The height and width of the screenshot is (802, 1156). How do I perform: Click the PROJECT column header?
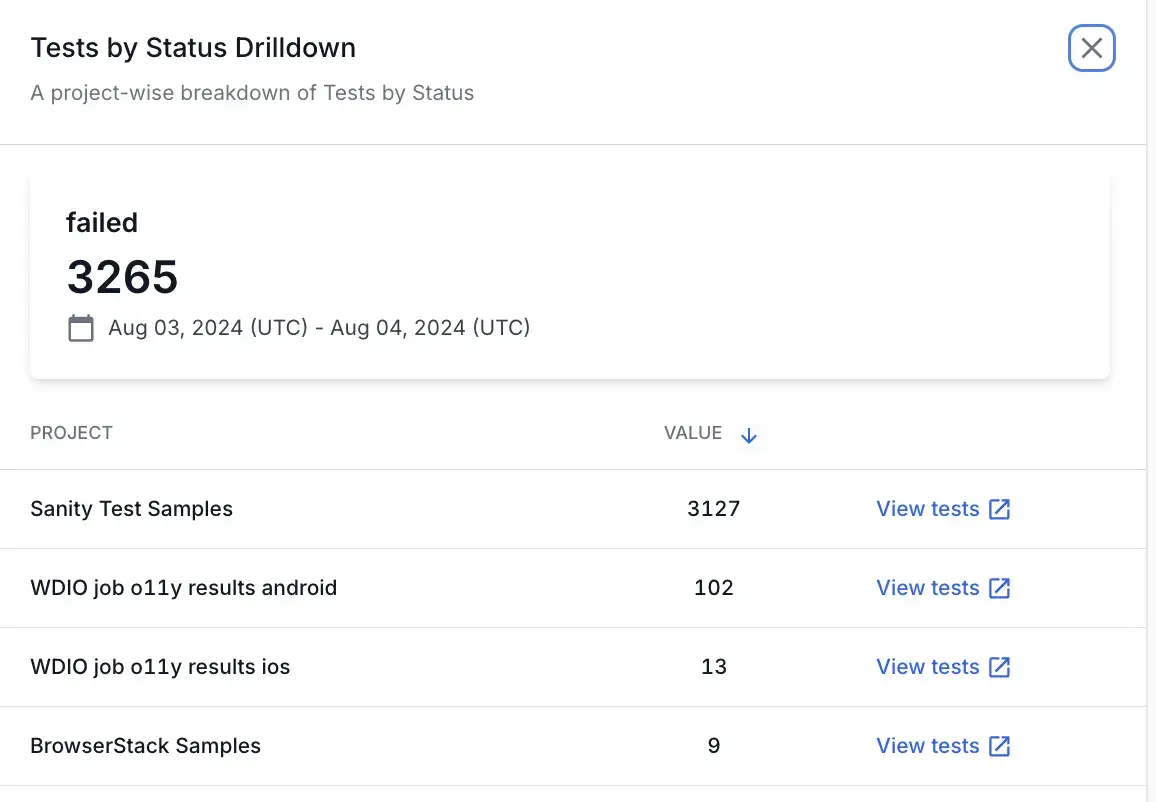71,433
